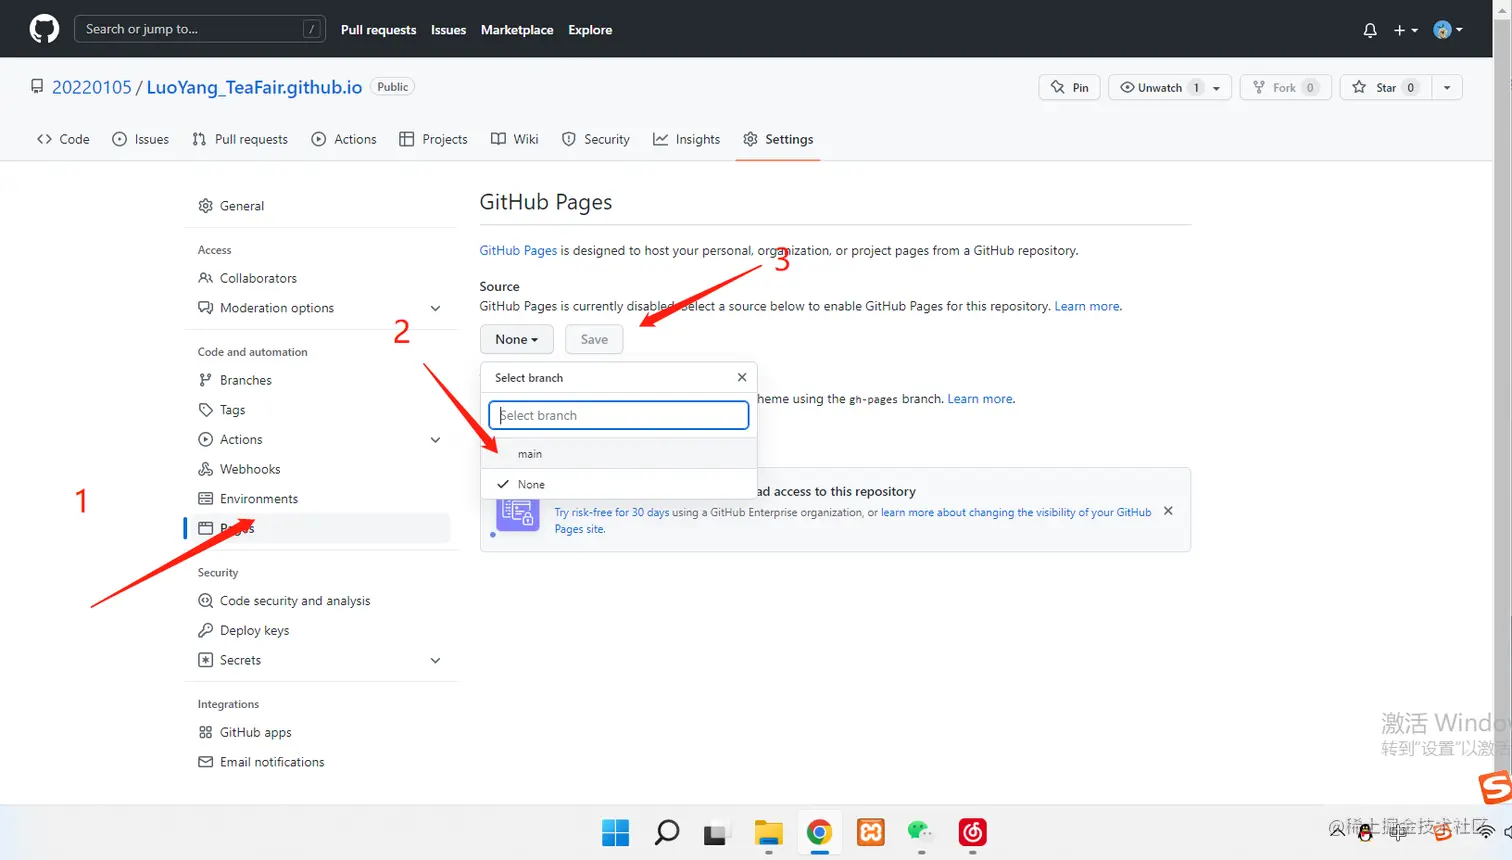Open Chrome from taskbar
This screenshot has height=860, width=1512.
tap(819, 832)
